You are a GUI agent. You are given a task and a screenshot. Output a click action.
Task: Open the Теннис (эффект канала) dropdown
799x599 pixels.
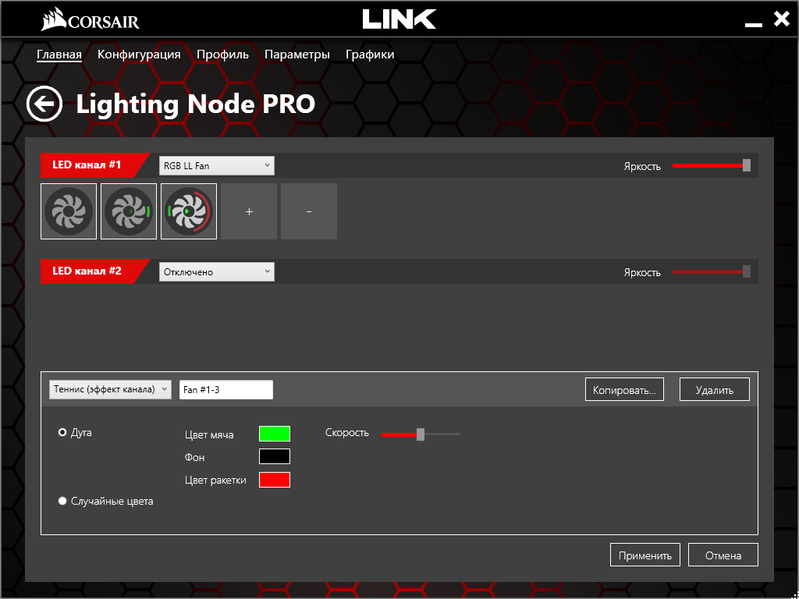tap(110, 390)
